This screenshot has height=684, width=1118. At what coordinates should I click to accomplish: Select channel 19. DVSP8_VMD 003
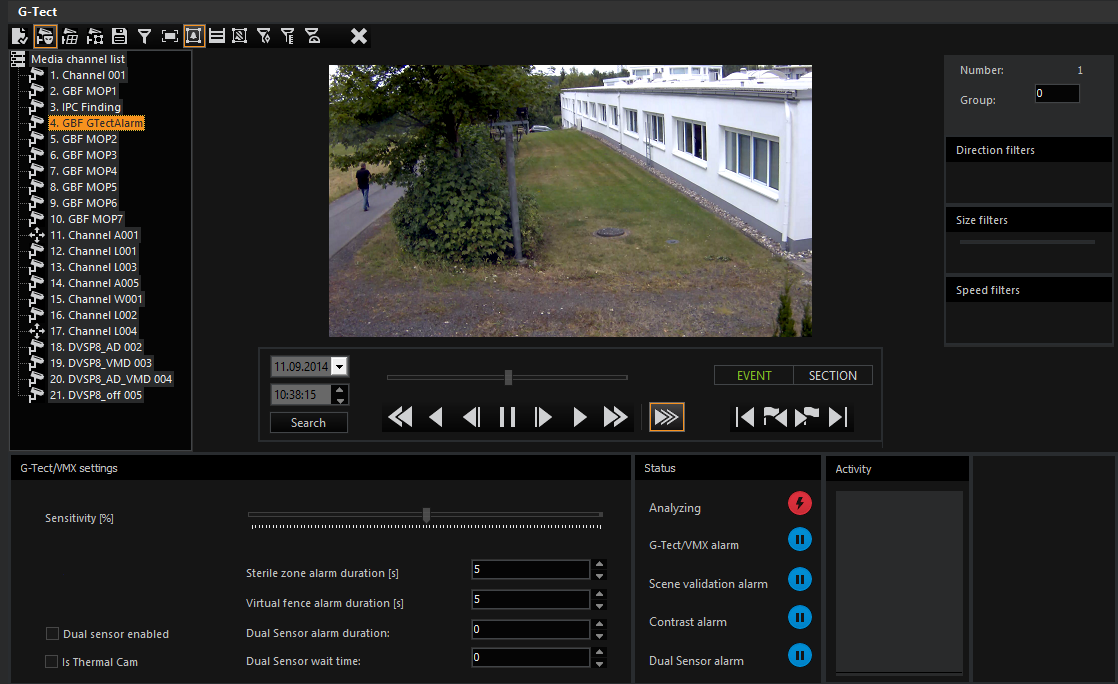point(101,363)
